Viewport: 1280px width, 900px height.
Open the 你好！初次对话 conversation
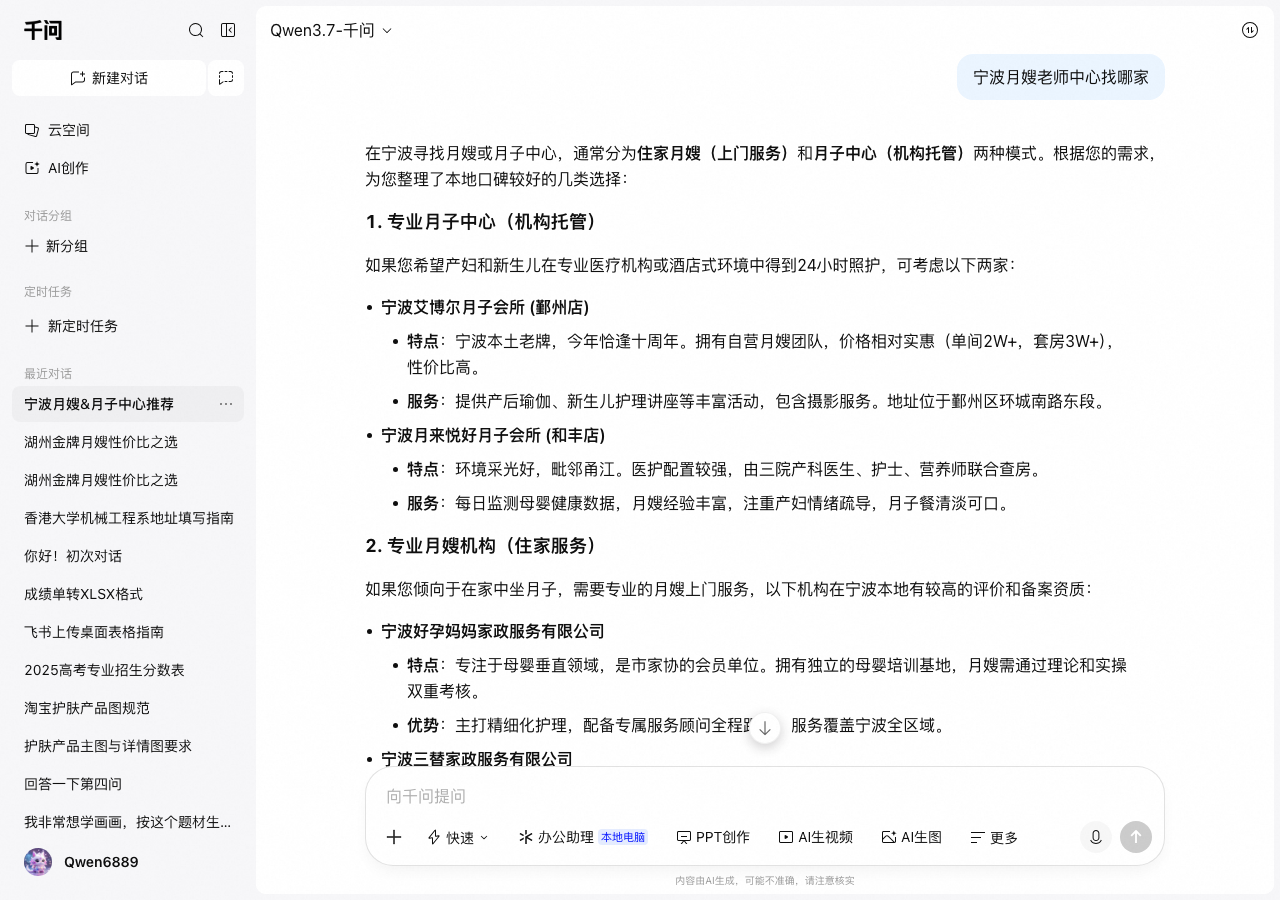pyautogui.click(x=128, y=556)
